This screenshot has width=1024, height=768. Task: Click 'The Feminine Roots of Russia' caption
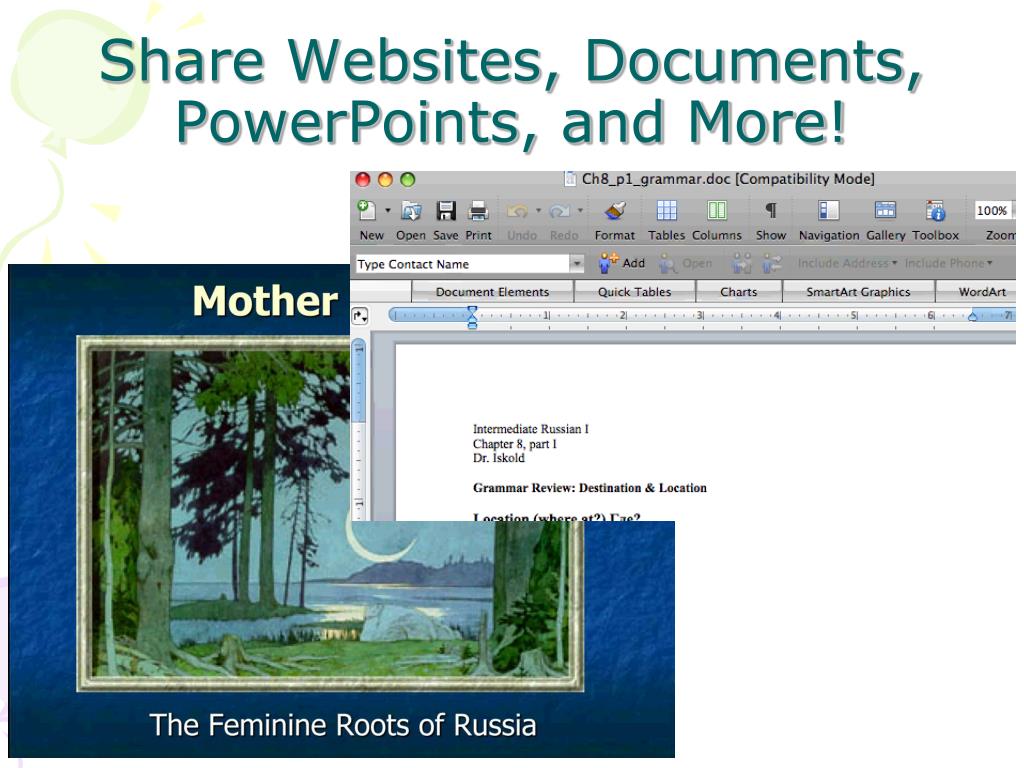342,725
